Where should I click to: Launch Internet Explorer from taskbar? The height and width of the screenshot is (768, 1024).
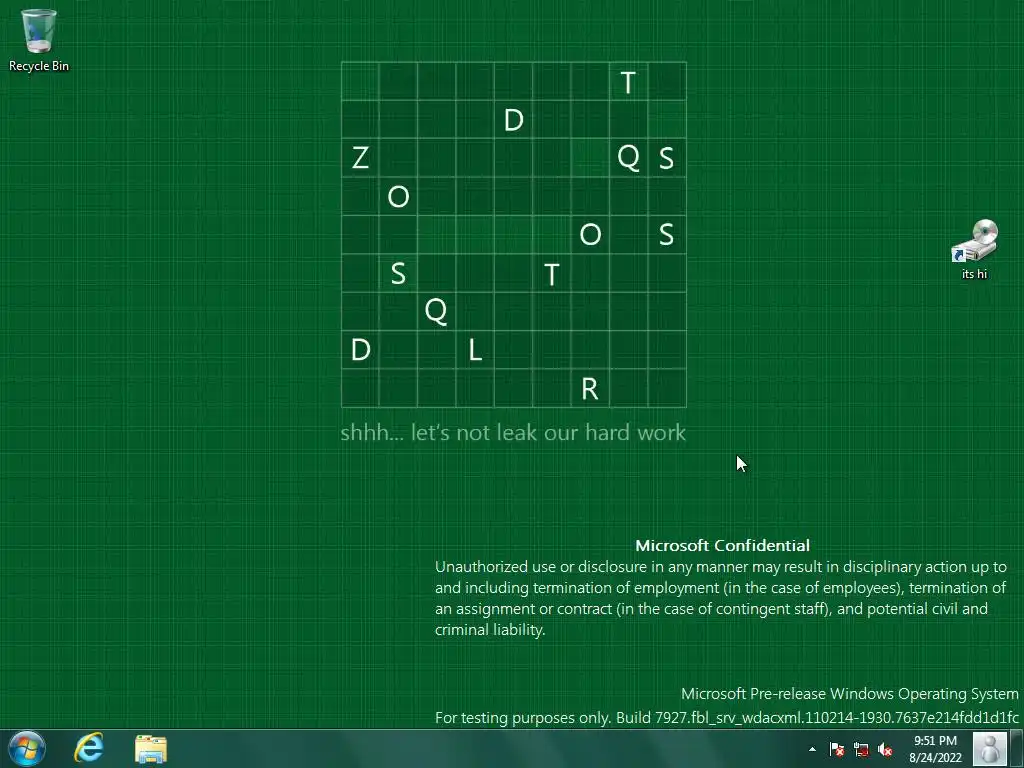coord(89,748)
